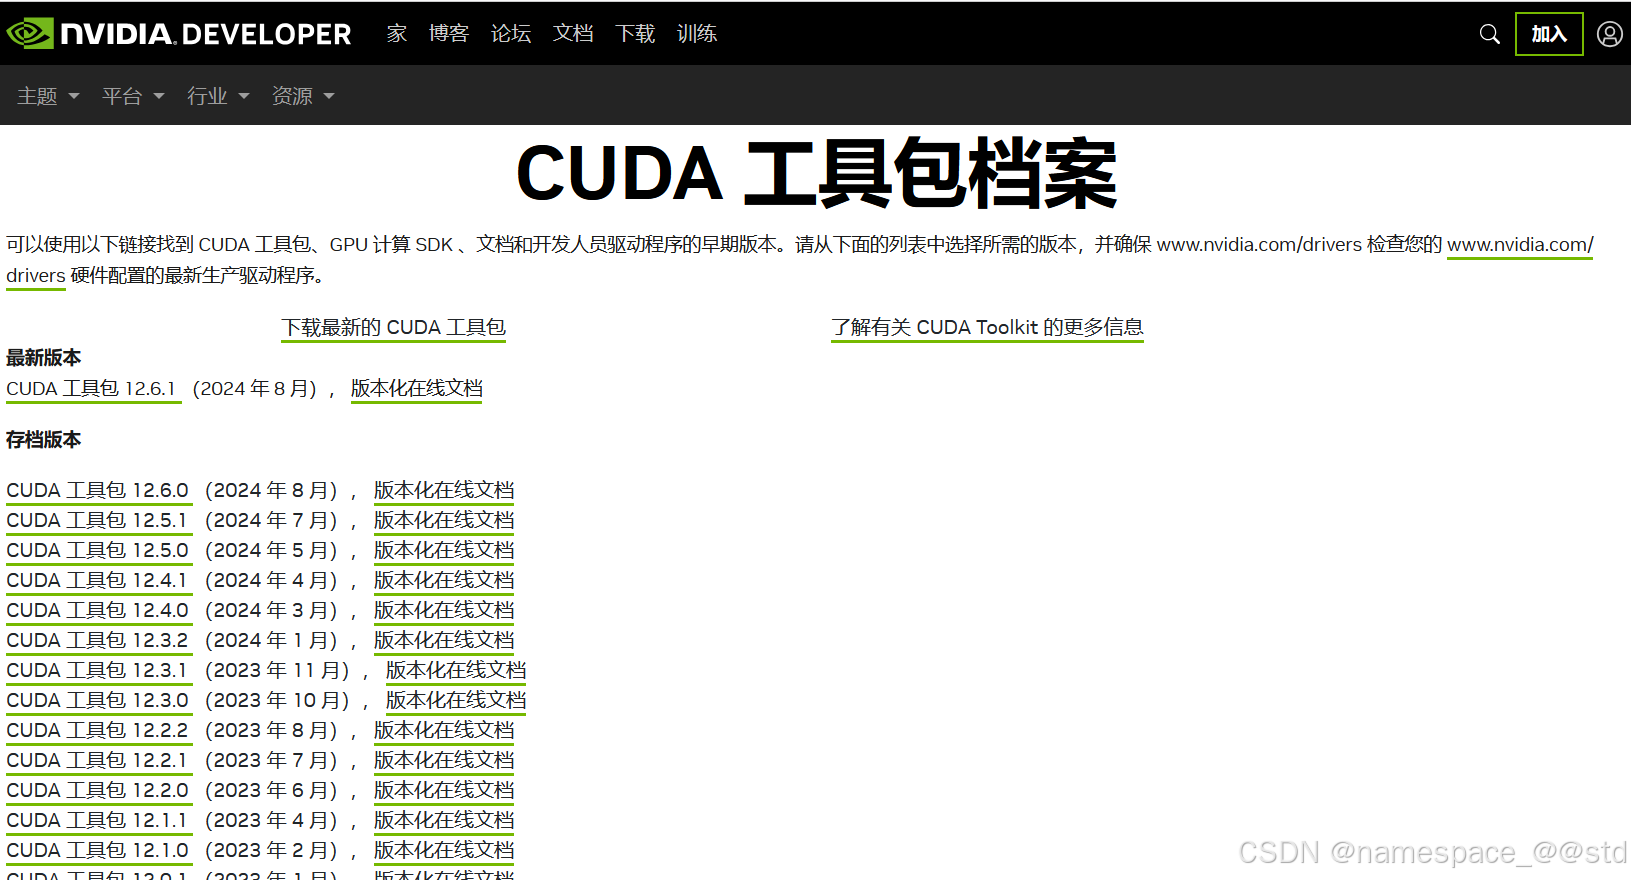Viewport: 1631px width, 880px height.
Task: Select the (2023 年 10 月) date text
Action: (278, 701)
